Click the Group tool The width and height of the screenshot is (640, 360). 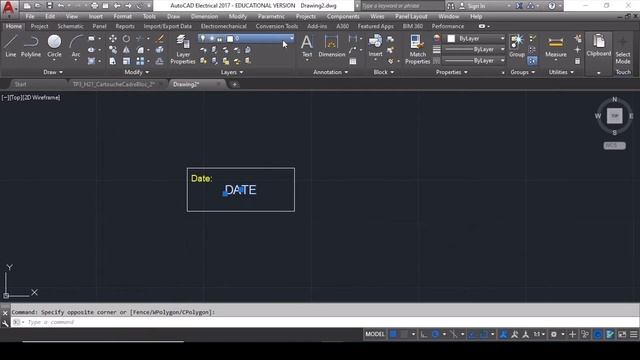(517, 46)
